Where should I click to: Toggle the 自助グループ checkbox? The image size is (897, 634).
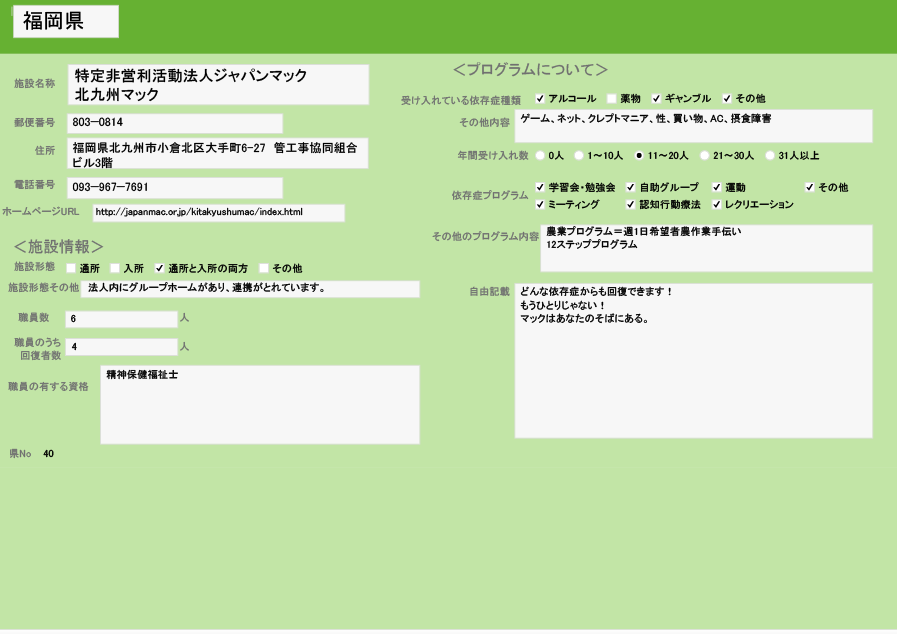coord(631,188)
